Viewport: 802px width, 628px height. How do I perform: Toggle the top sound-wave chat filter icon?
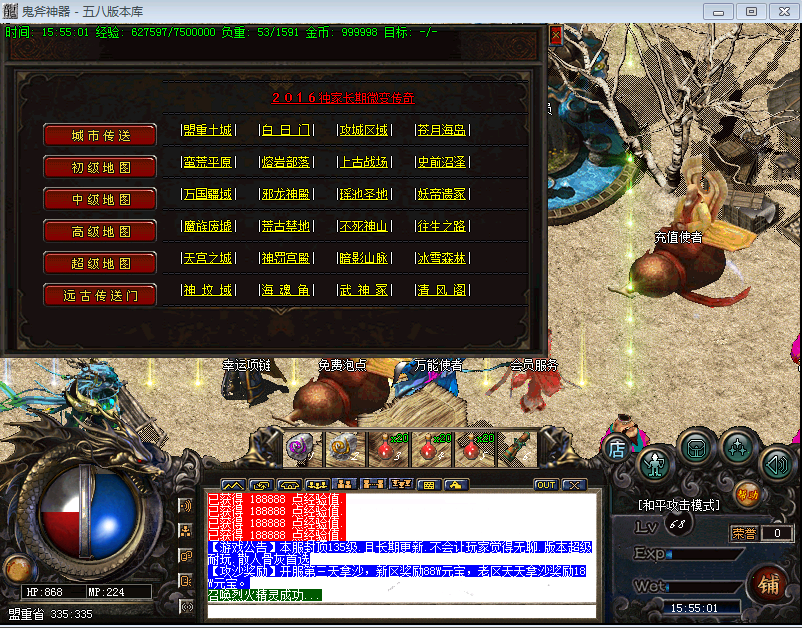pyautogui.click(x=186, y=506)
